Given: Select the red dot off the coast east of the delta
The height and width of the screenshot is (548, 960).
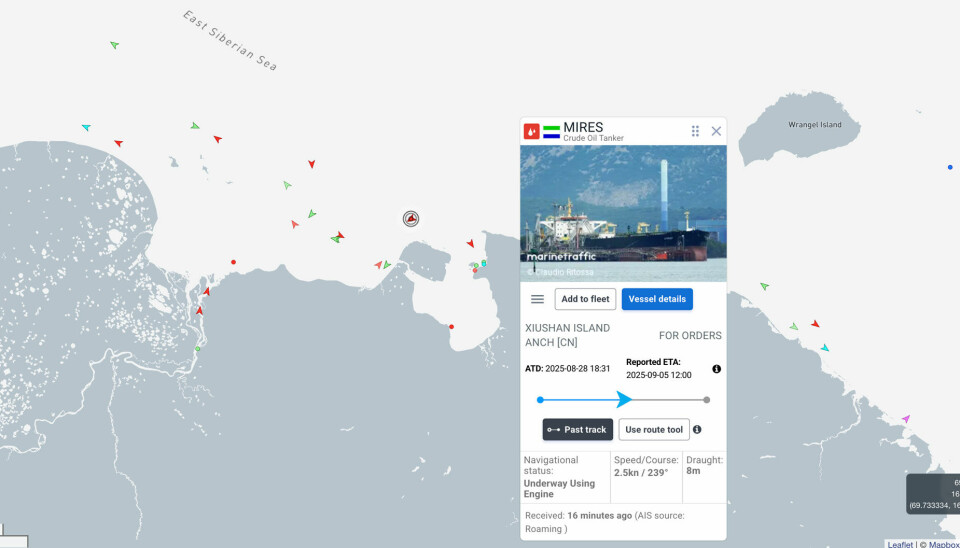Looking at the screenshot, I should point(233,262).
